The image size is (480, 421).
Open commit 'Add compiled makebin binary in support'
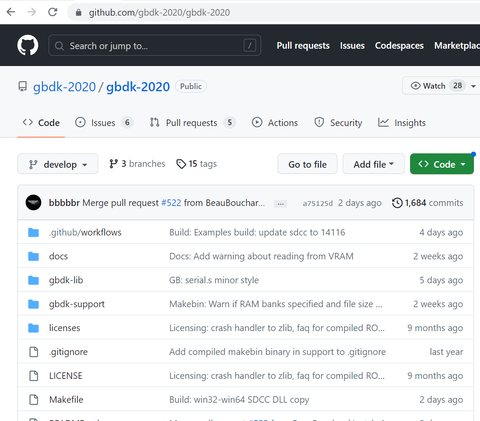coord(277,352)
